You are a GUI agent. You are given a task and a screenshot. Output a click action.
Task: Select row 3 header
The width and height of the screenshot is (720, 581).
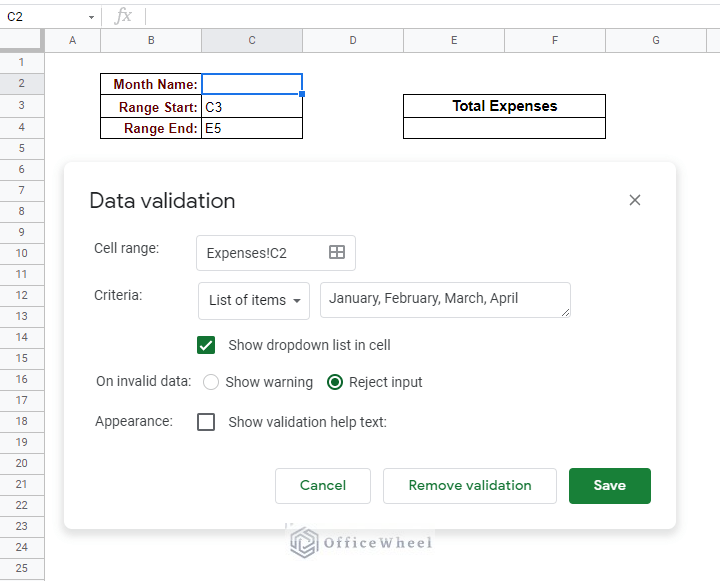click(21, 106)
